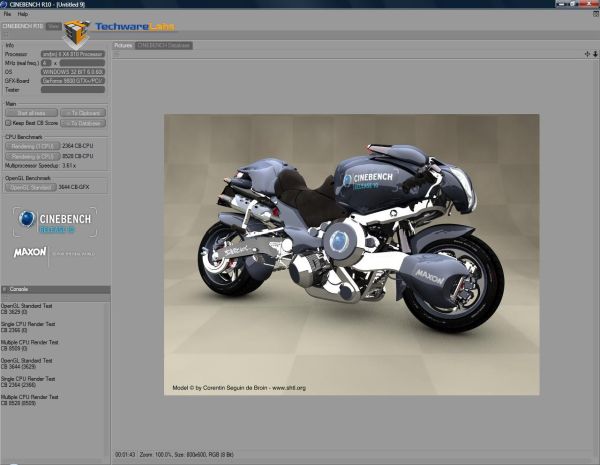Switch to the Pictures tab
600x465 pixels.
tap(123, 46)
